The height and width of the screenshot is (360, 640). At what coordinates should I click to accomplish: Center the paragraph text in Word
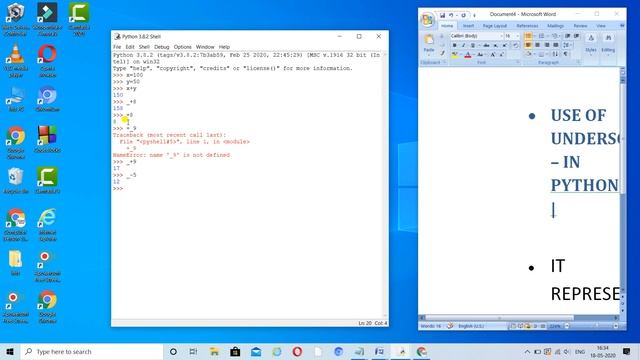538,45
